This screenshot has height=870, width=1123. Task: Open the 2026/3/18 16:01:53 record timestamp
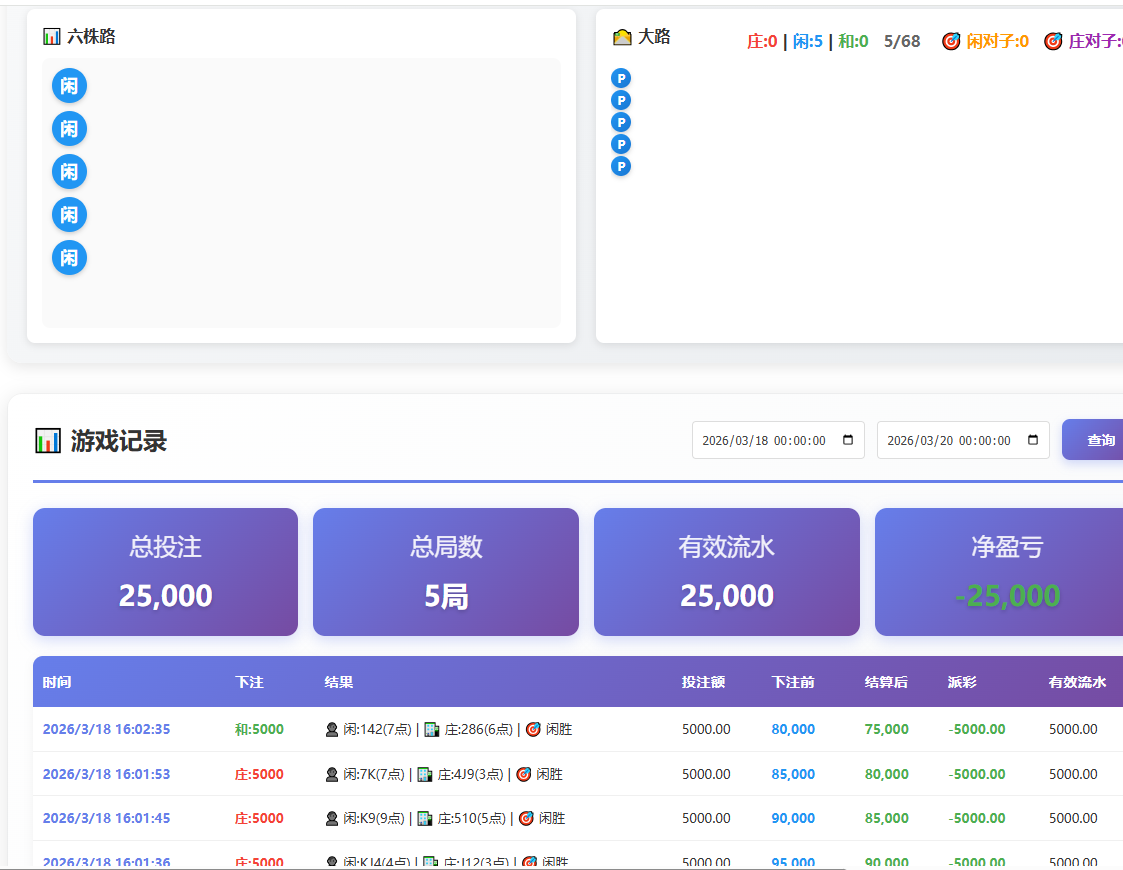[x=106, y=774]
